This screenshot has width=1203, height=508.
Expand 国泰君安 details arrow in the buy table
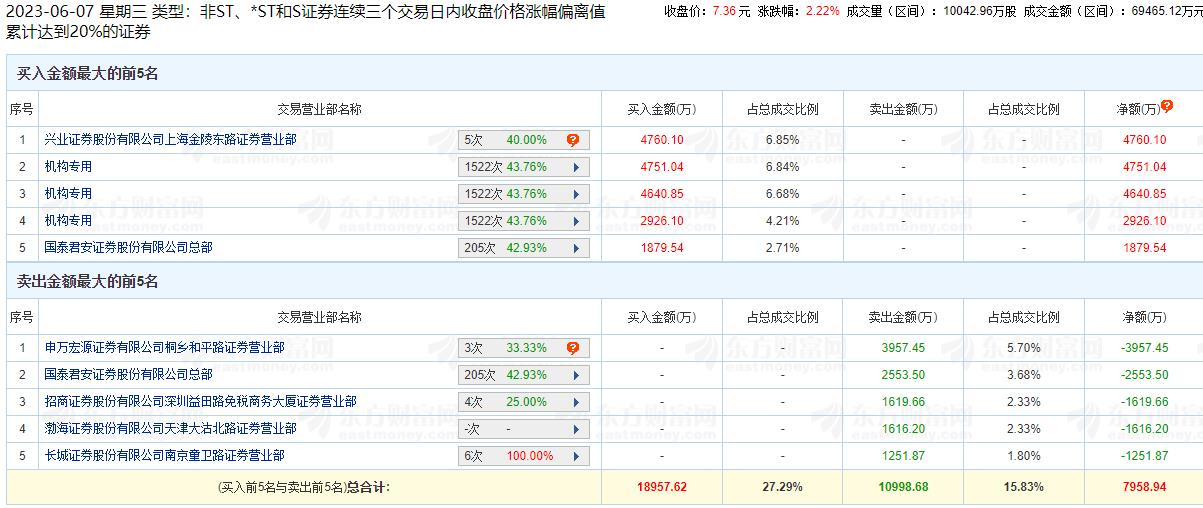(x=576, y=248)
